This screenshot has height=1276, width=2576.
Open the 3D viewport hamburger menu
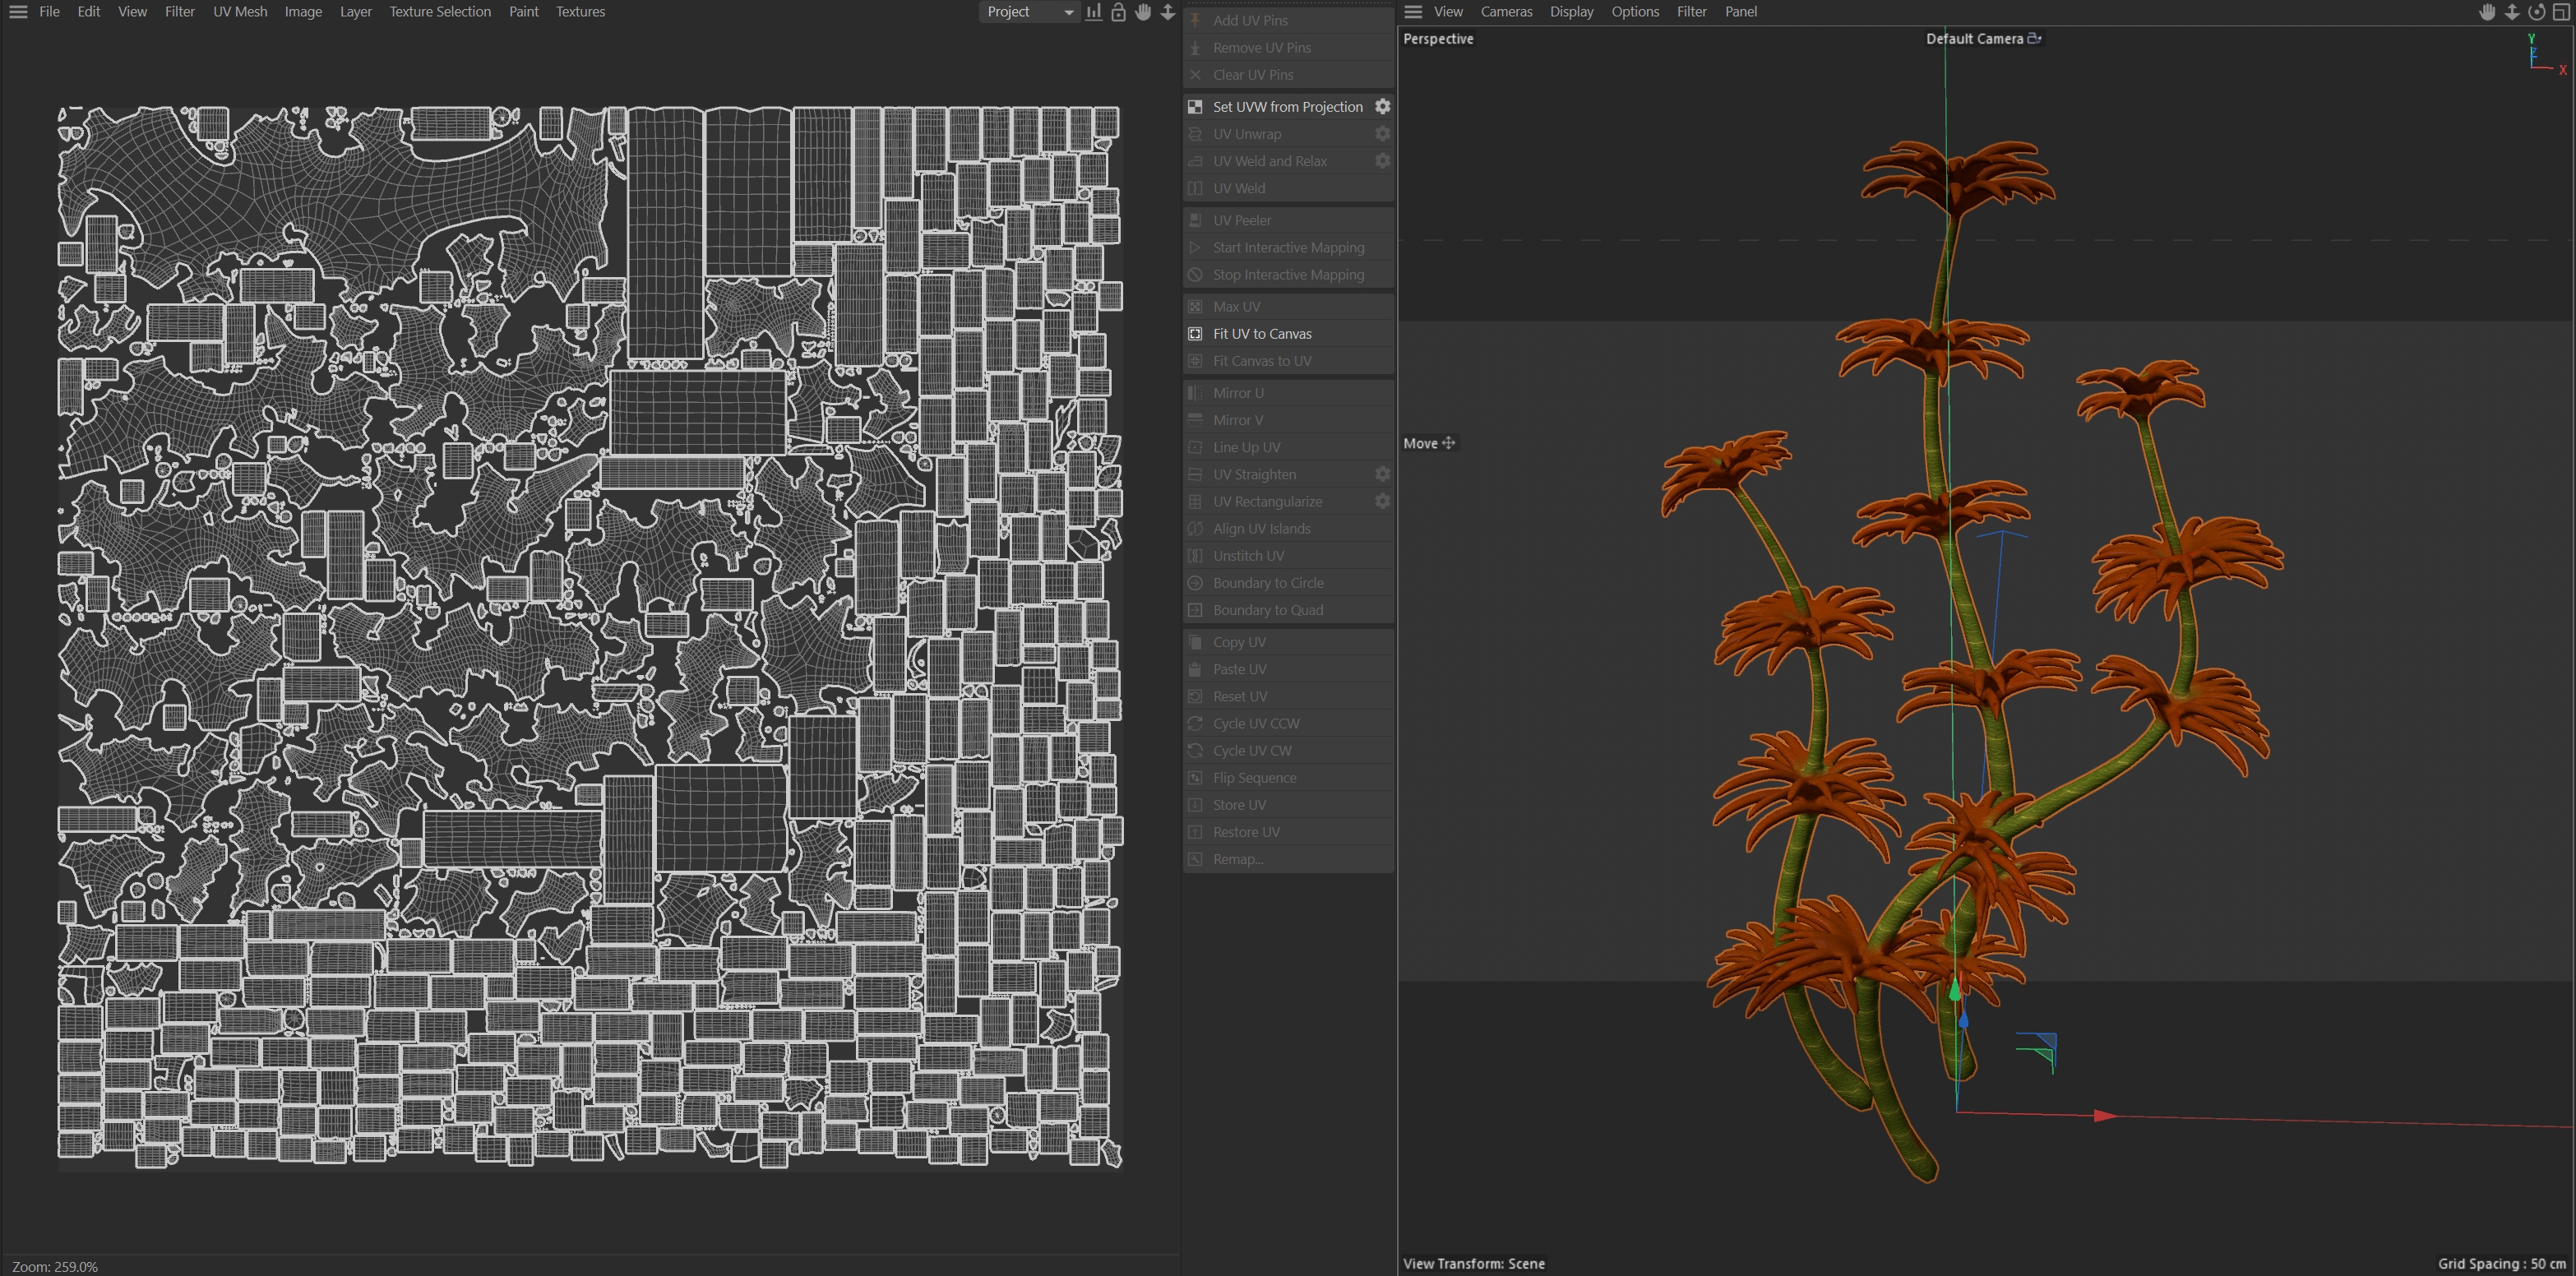1413,12
